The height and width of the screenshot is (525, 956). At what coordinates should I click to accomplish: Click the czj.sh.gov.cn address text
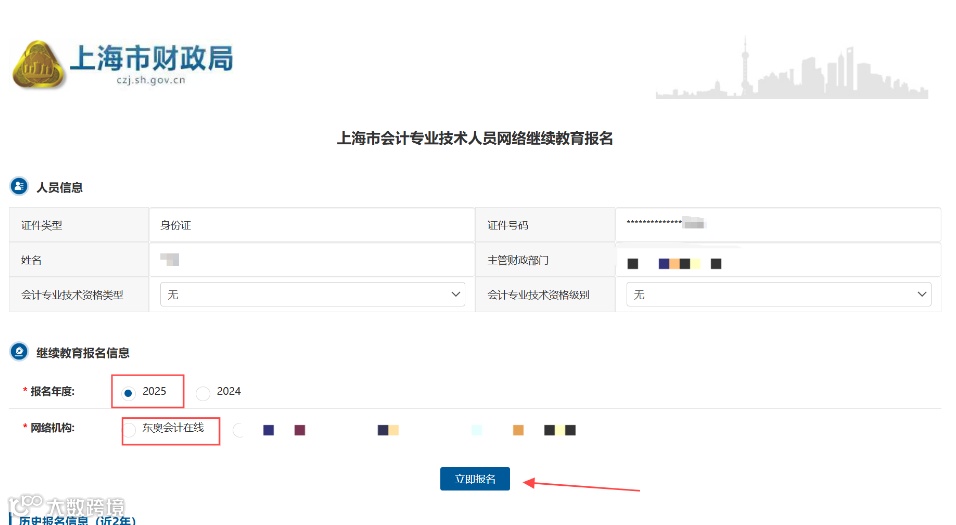click(x=151, y=80)
